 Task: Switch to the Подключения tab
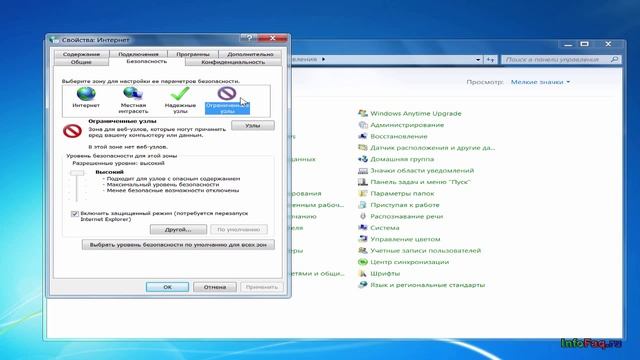138,54
